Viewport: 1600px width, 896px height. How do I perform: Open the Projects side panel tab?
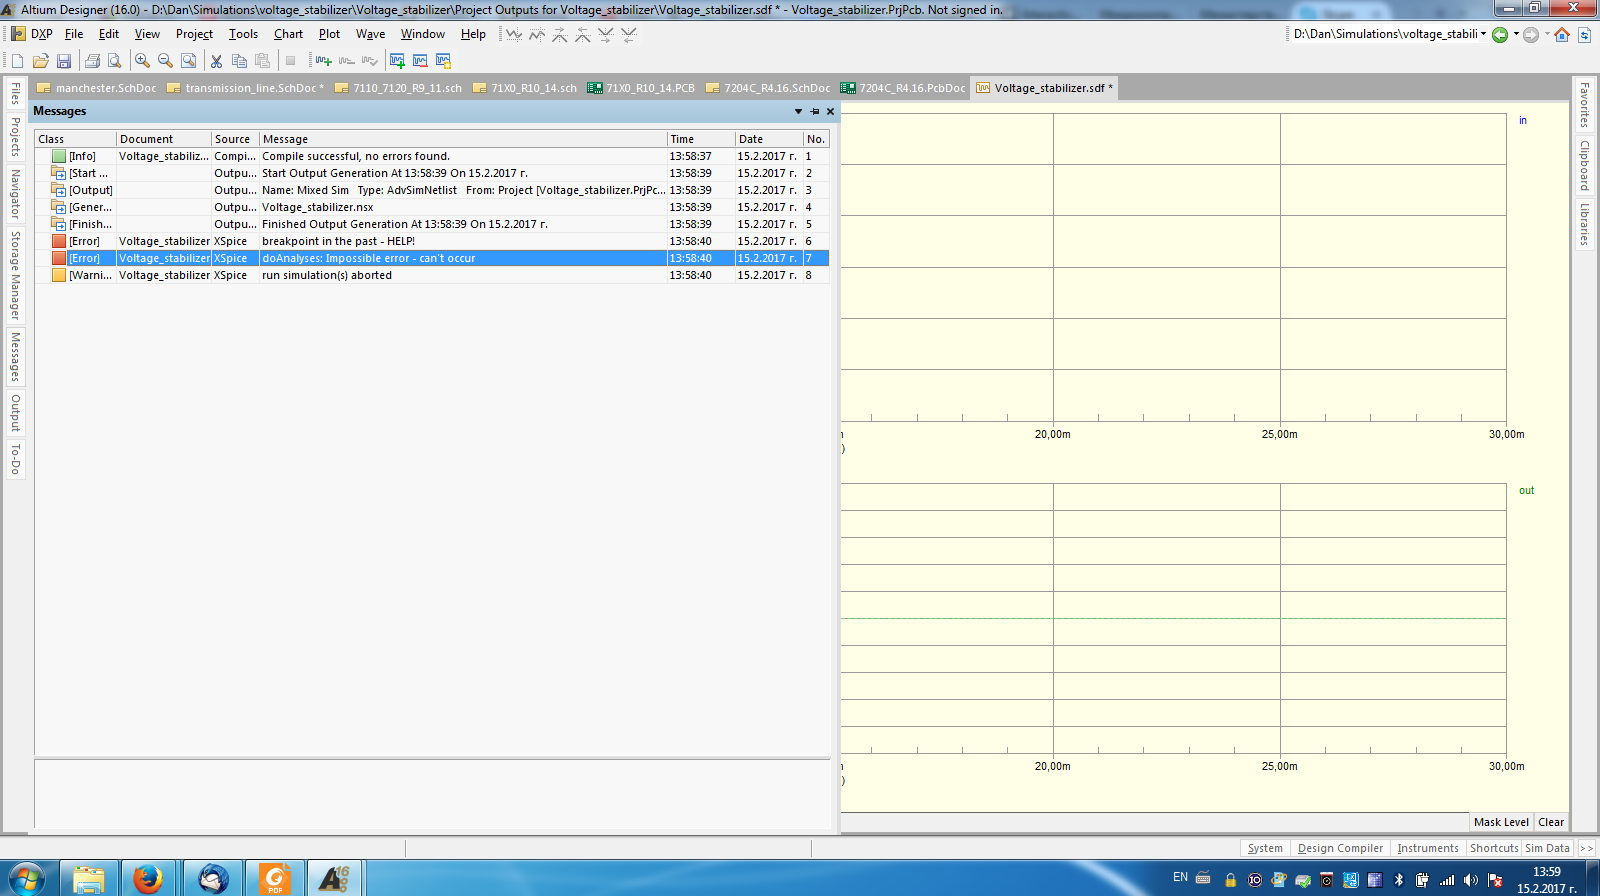(15, 136)
